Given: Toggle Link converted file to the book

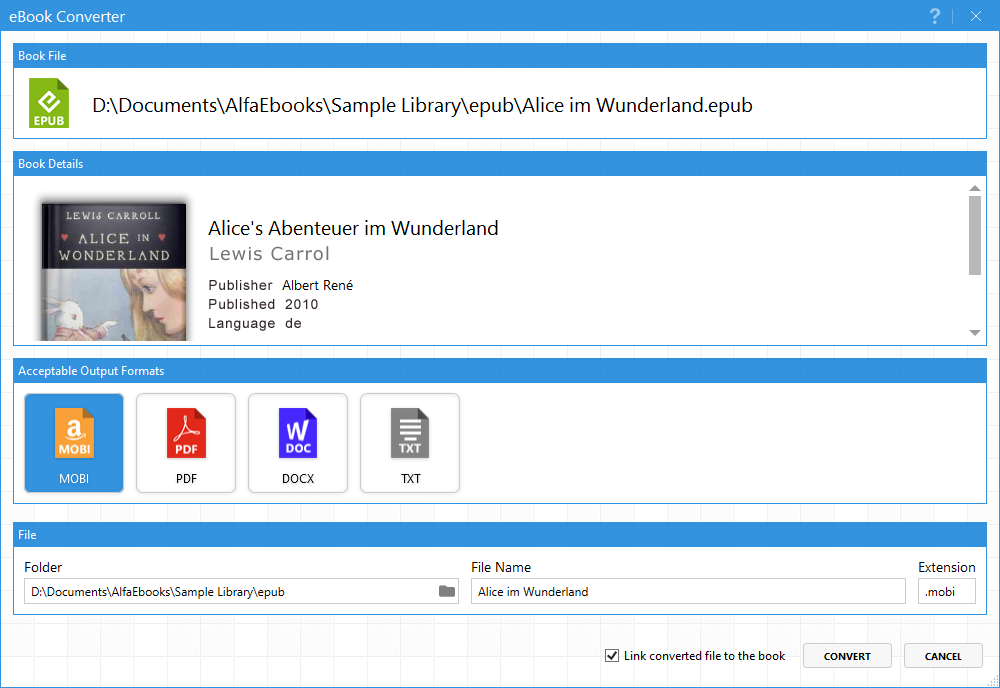Looking at the screenshot, I should (612, 656).
